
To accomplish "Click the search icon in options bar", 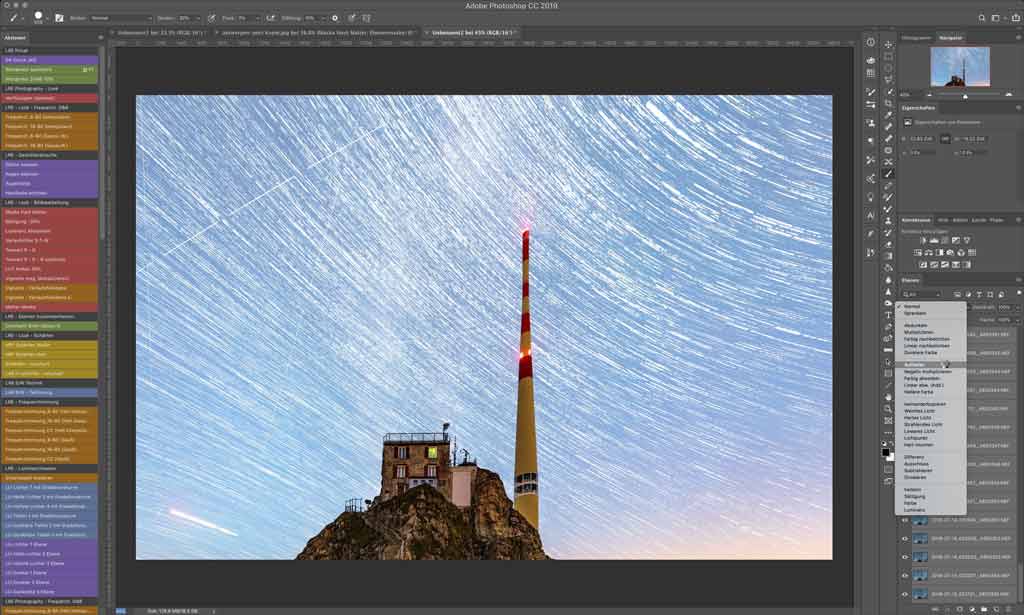I will (x=982, y=18).
